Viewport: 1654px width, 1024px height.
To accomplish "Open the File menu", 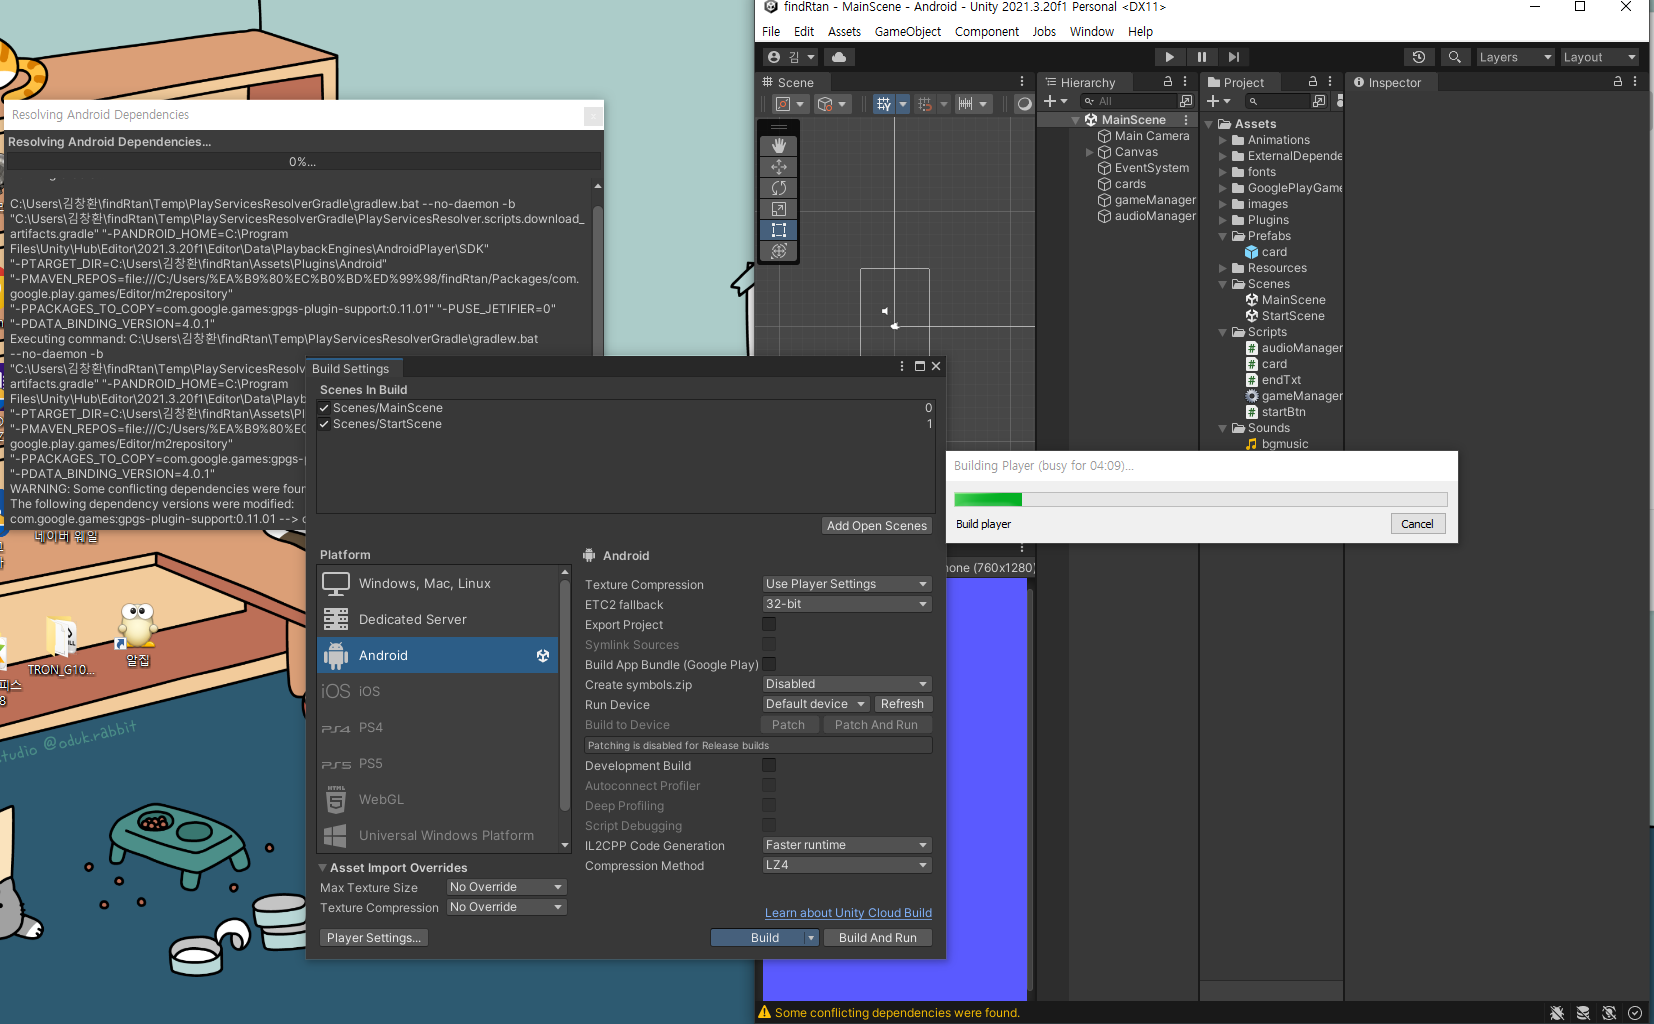I will point(771,31).
